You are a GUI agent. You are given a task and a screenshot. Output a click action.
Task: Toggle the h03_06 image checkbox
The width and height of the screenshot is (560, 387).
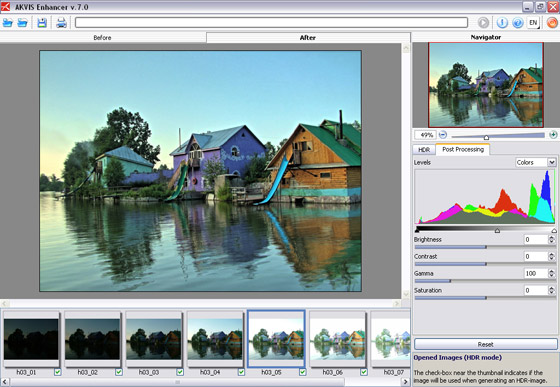coord(364,372)
